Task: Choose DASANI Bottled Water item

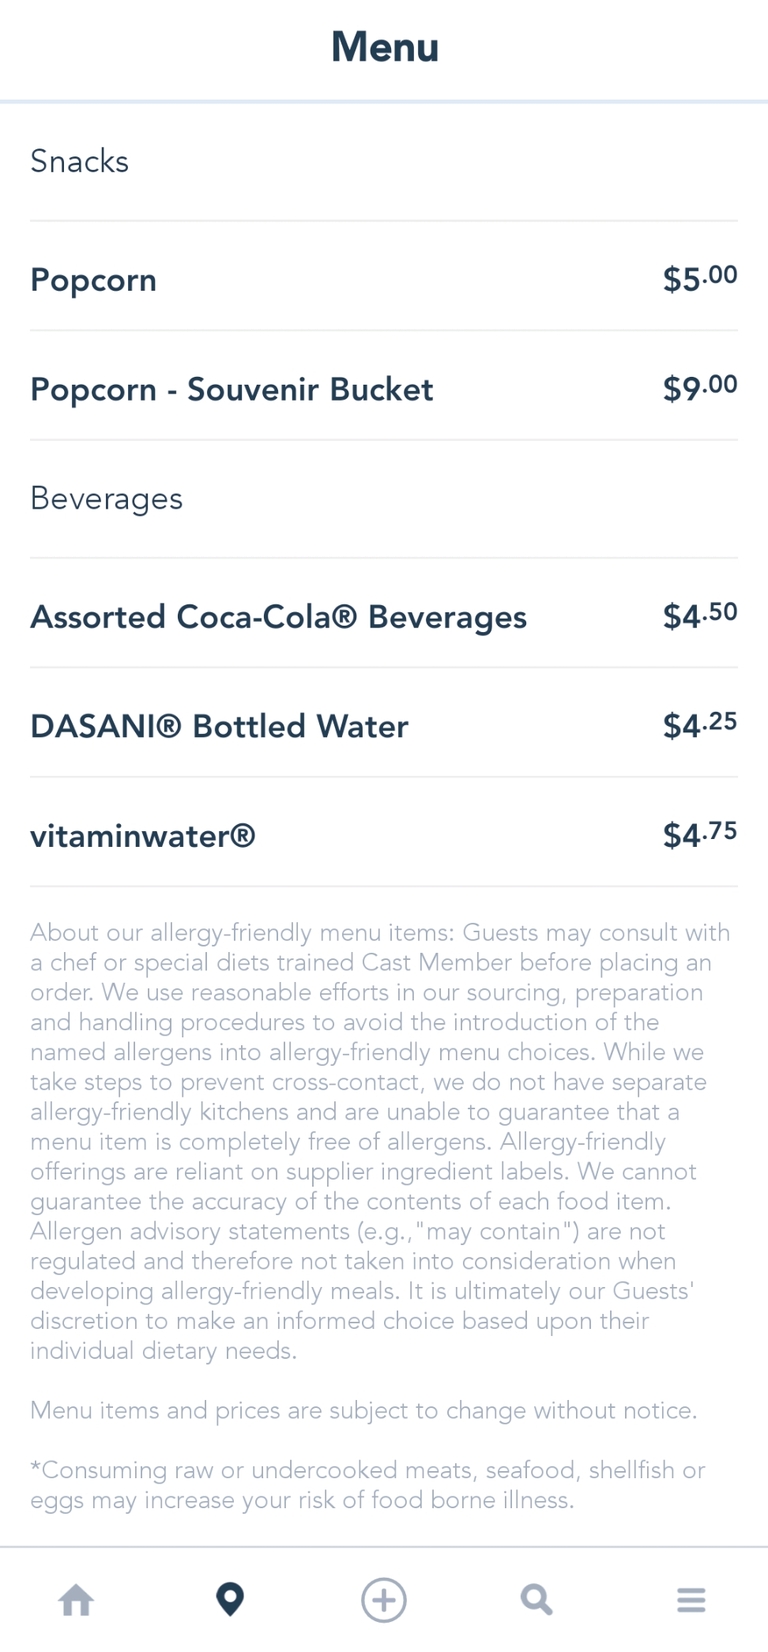Action: pos(219,726)
